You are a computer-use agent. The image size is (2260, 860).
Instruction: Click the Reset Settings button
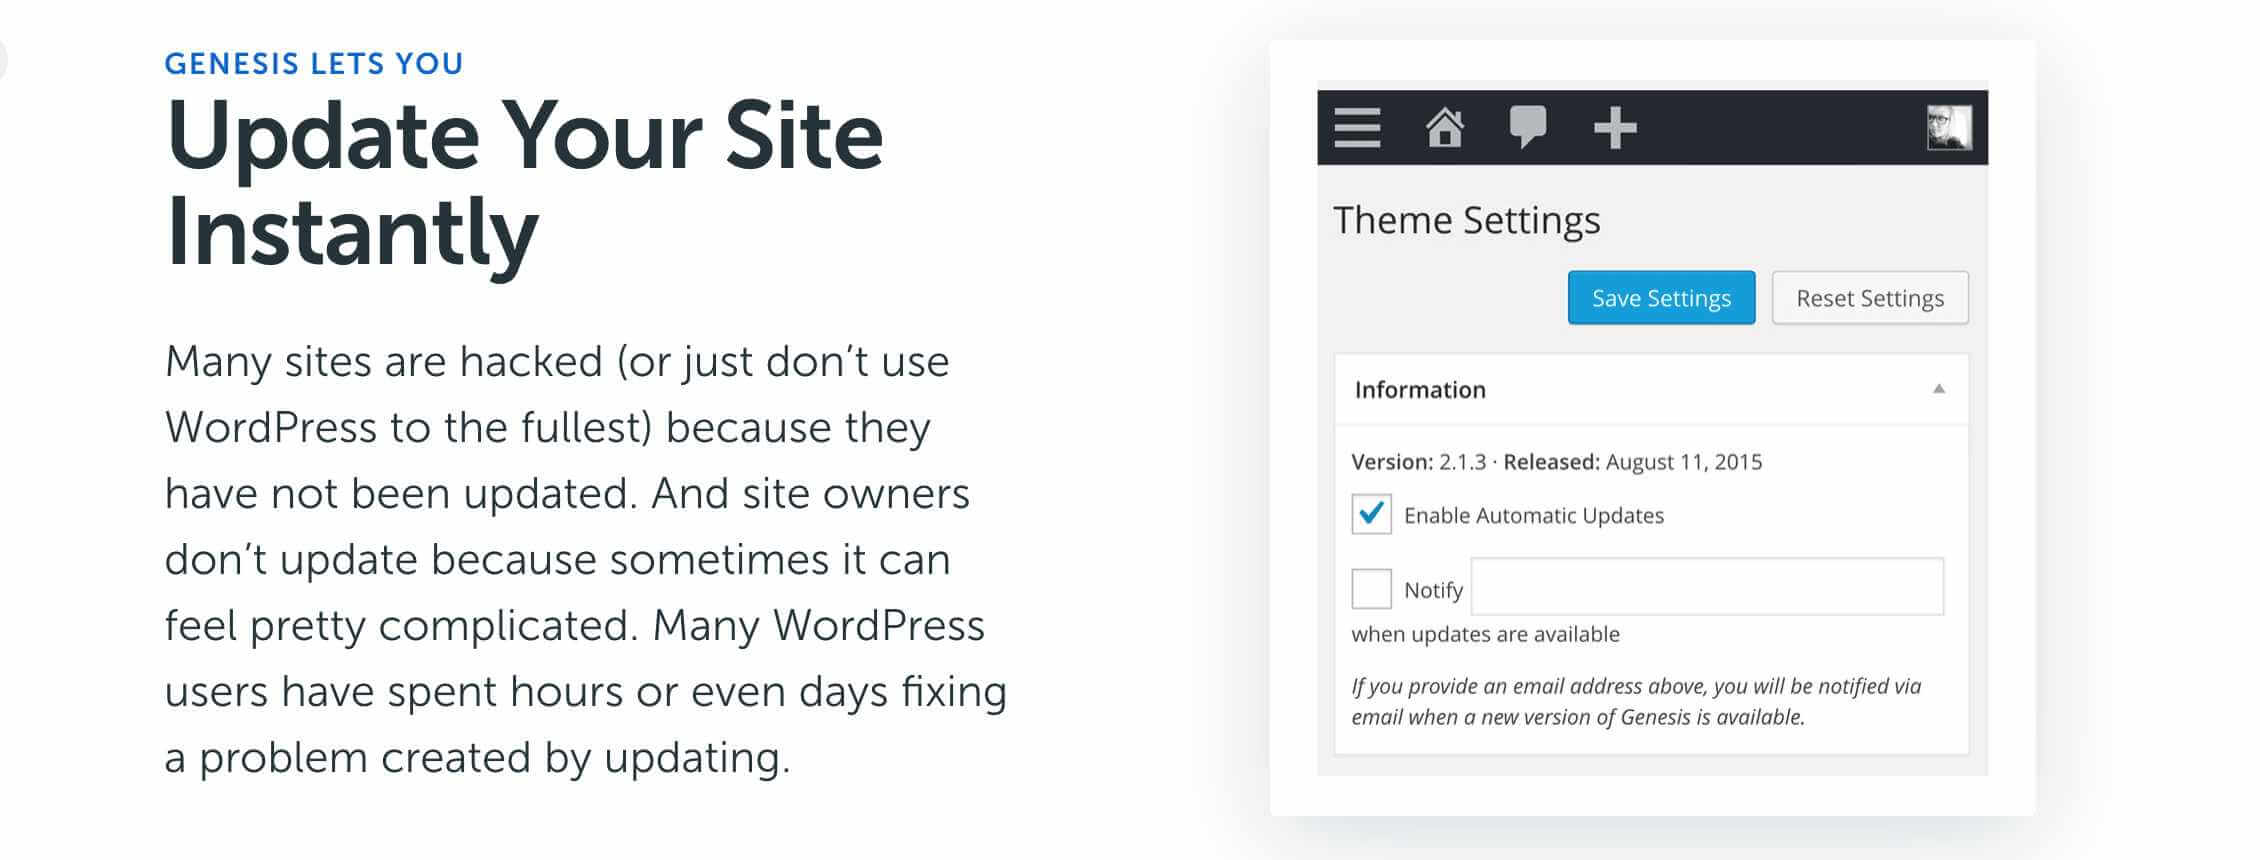point(1870,298)
